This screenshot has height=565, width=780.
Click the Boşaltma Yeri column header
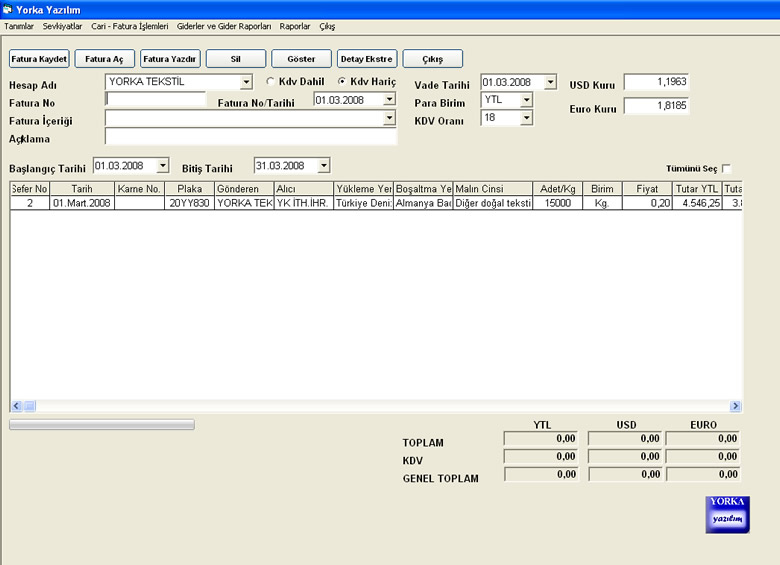pyautogui.click(x=423, y=189)
